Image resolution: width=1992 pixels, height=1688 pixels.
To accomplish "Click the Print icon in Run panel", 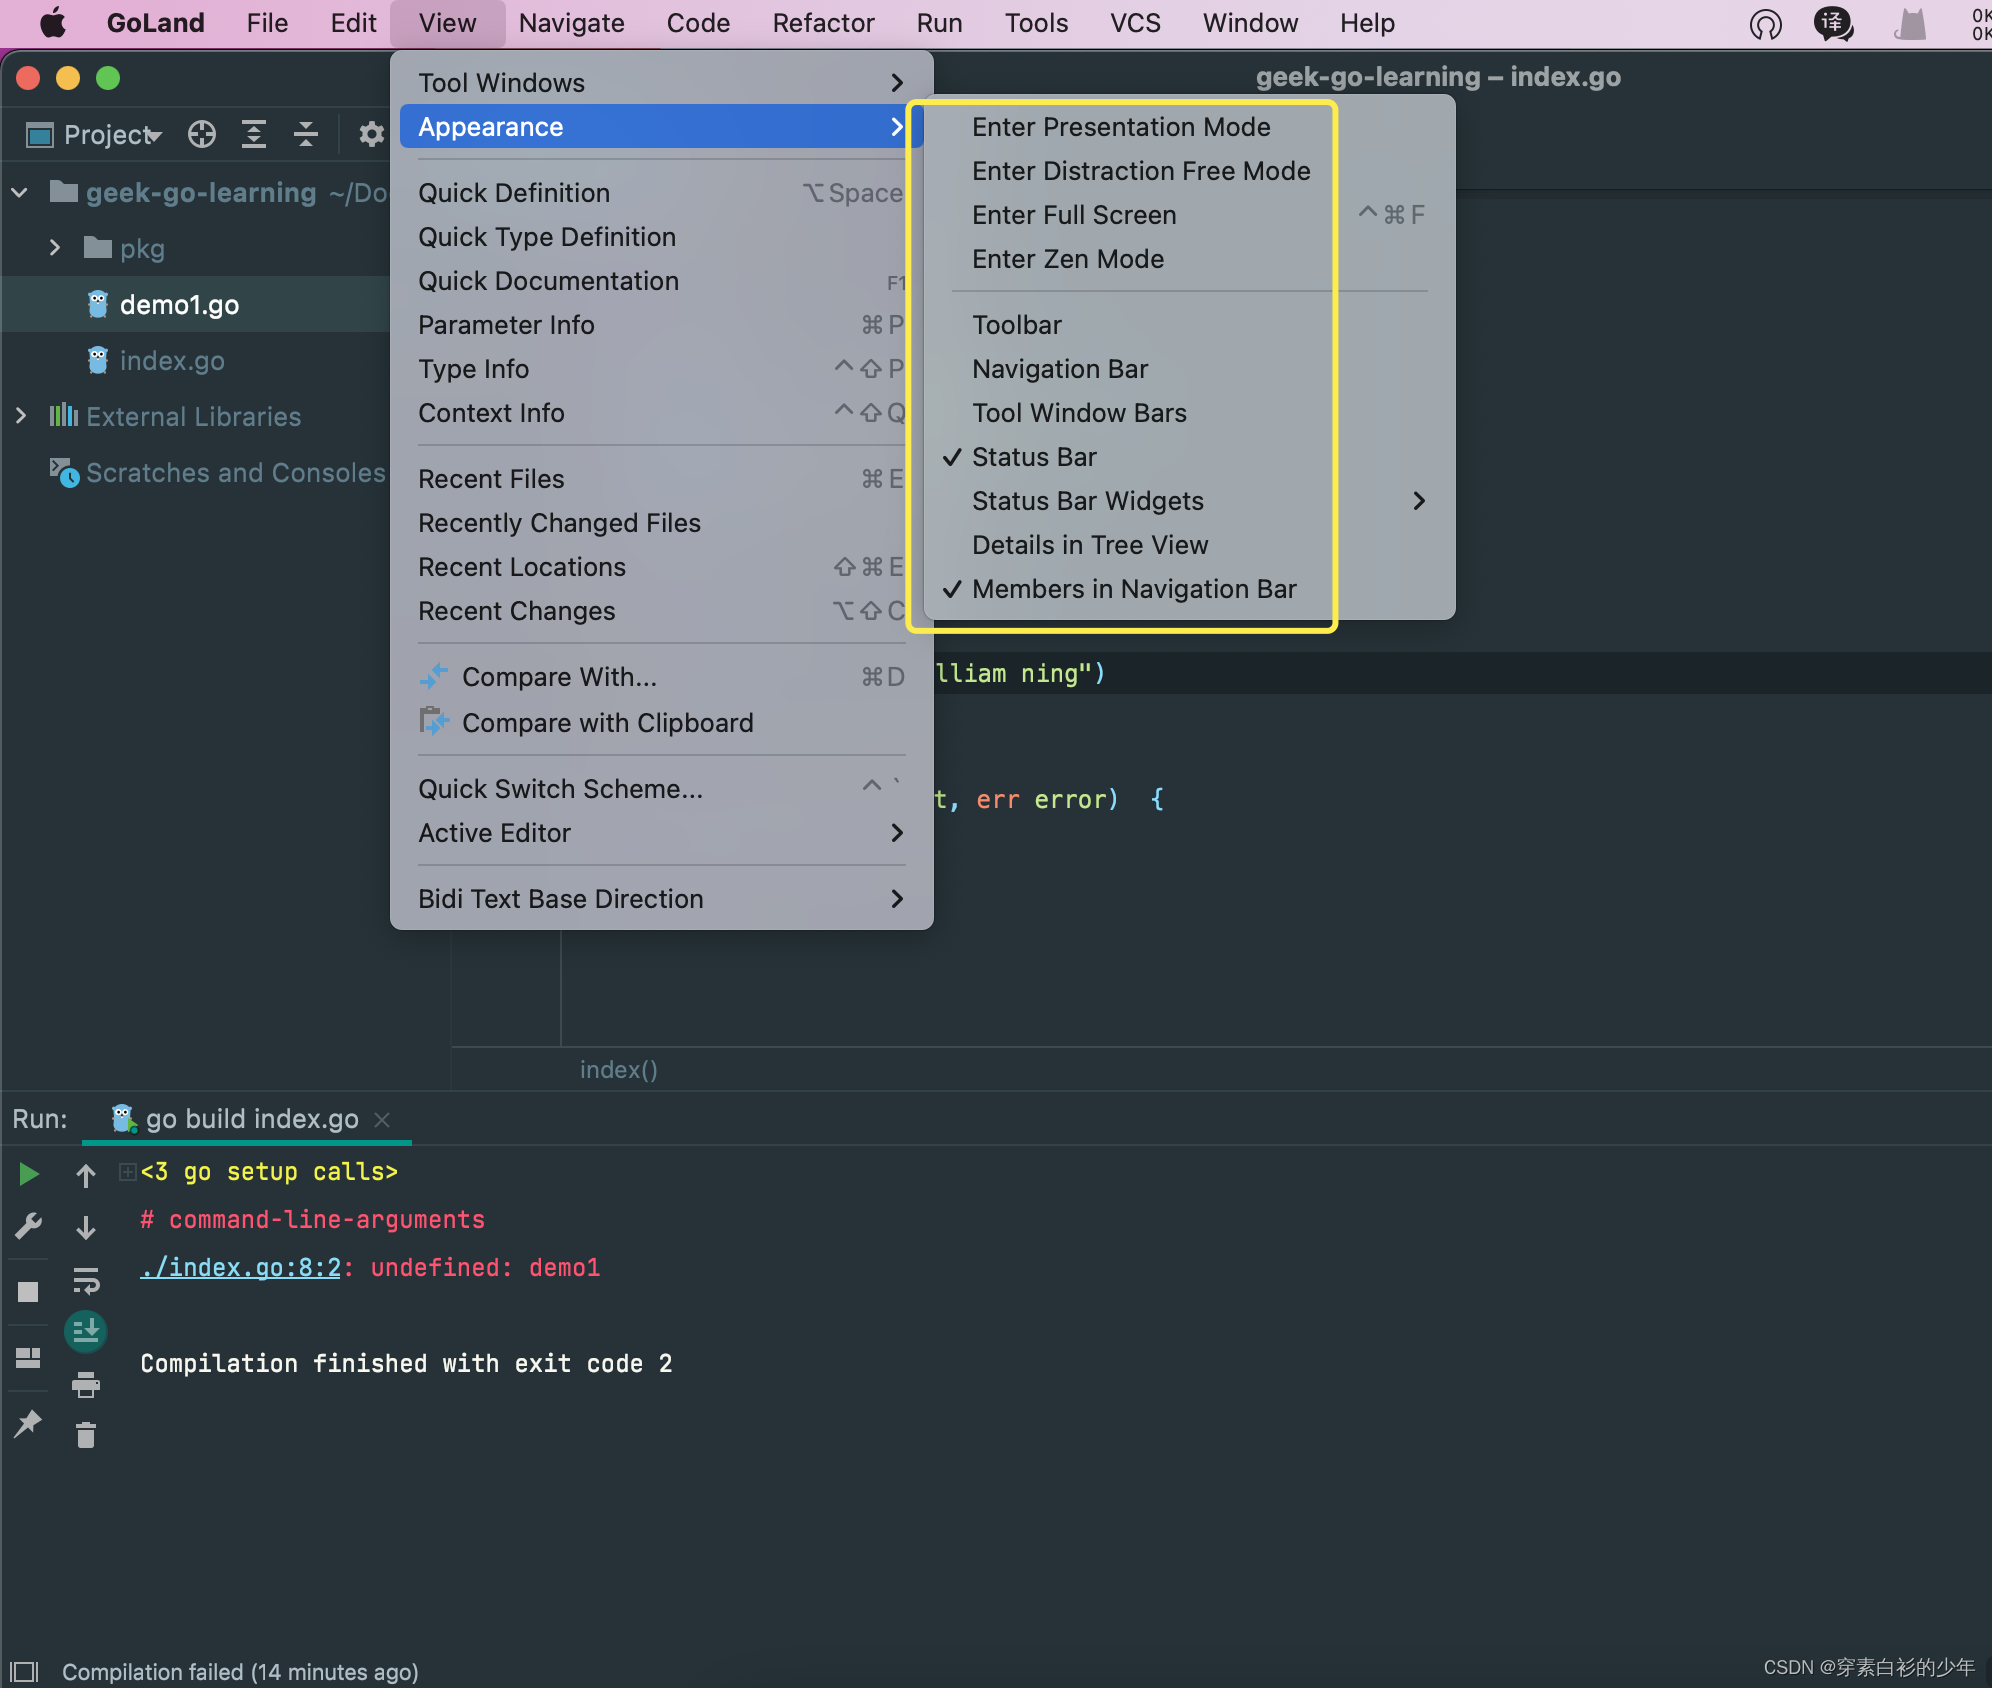I will tap(86, 1385).
